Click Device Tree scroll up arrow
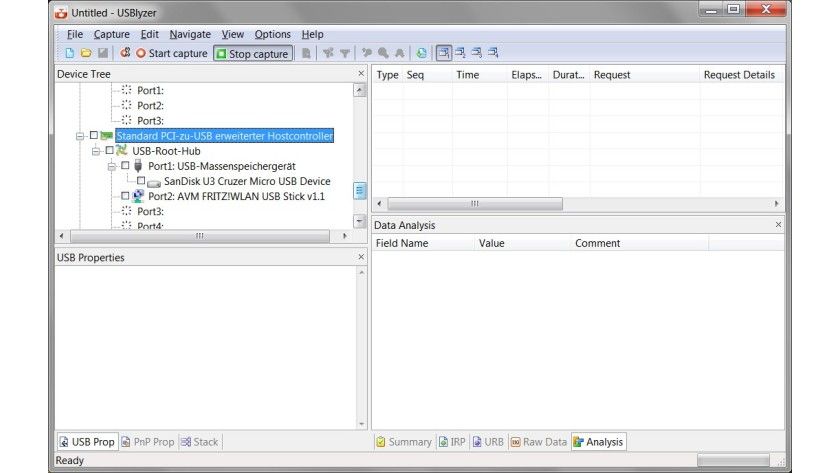This screenshot has height=473, width=840. tap(360, 90)
